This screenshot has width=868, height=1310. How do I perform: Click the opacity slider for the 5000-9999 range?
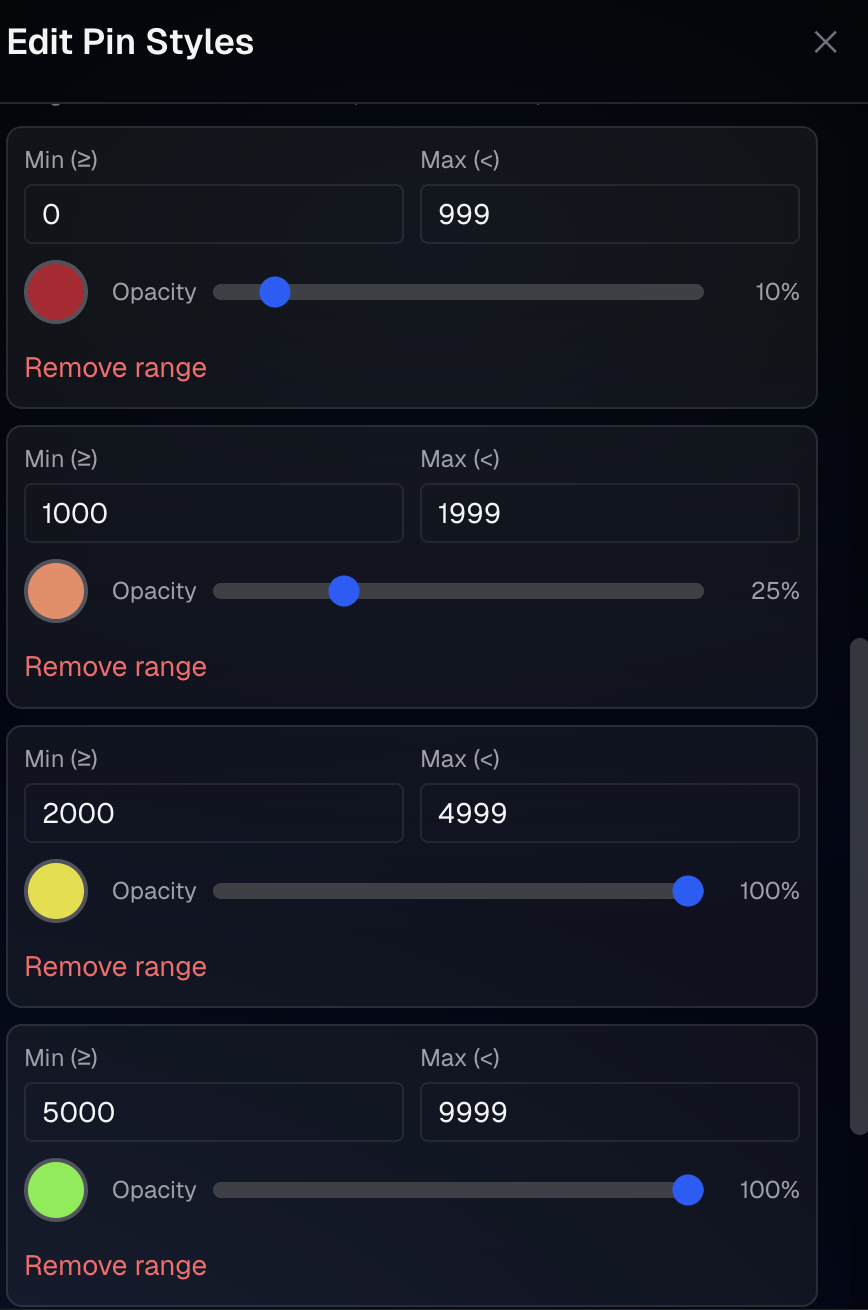tap(688, 1190)
